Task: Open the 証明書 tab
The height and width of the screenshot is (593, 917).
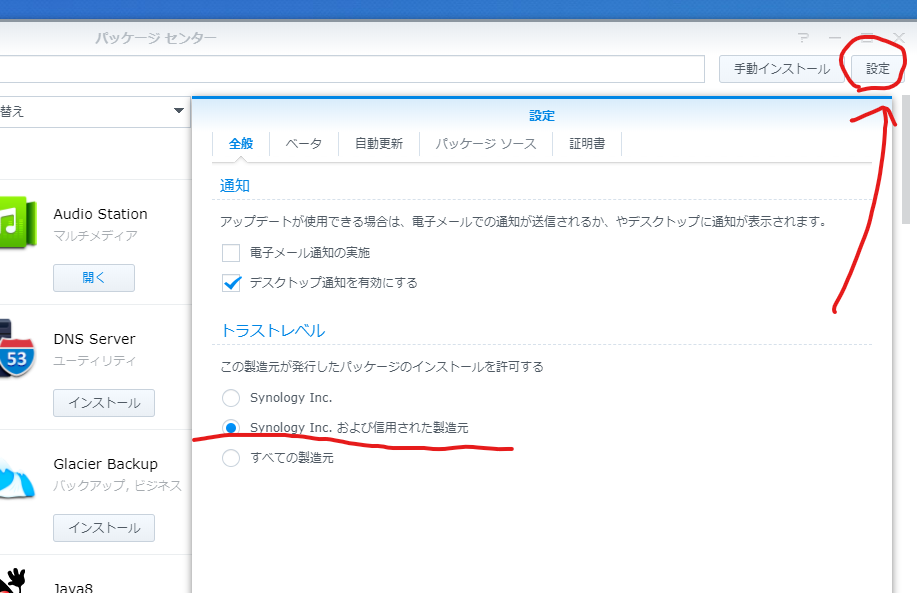Action: tap(587, 143)
